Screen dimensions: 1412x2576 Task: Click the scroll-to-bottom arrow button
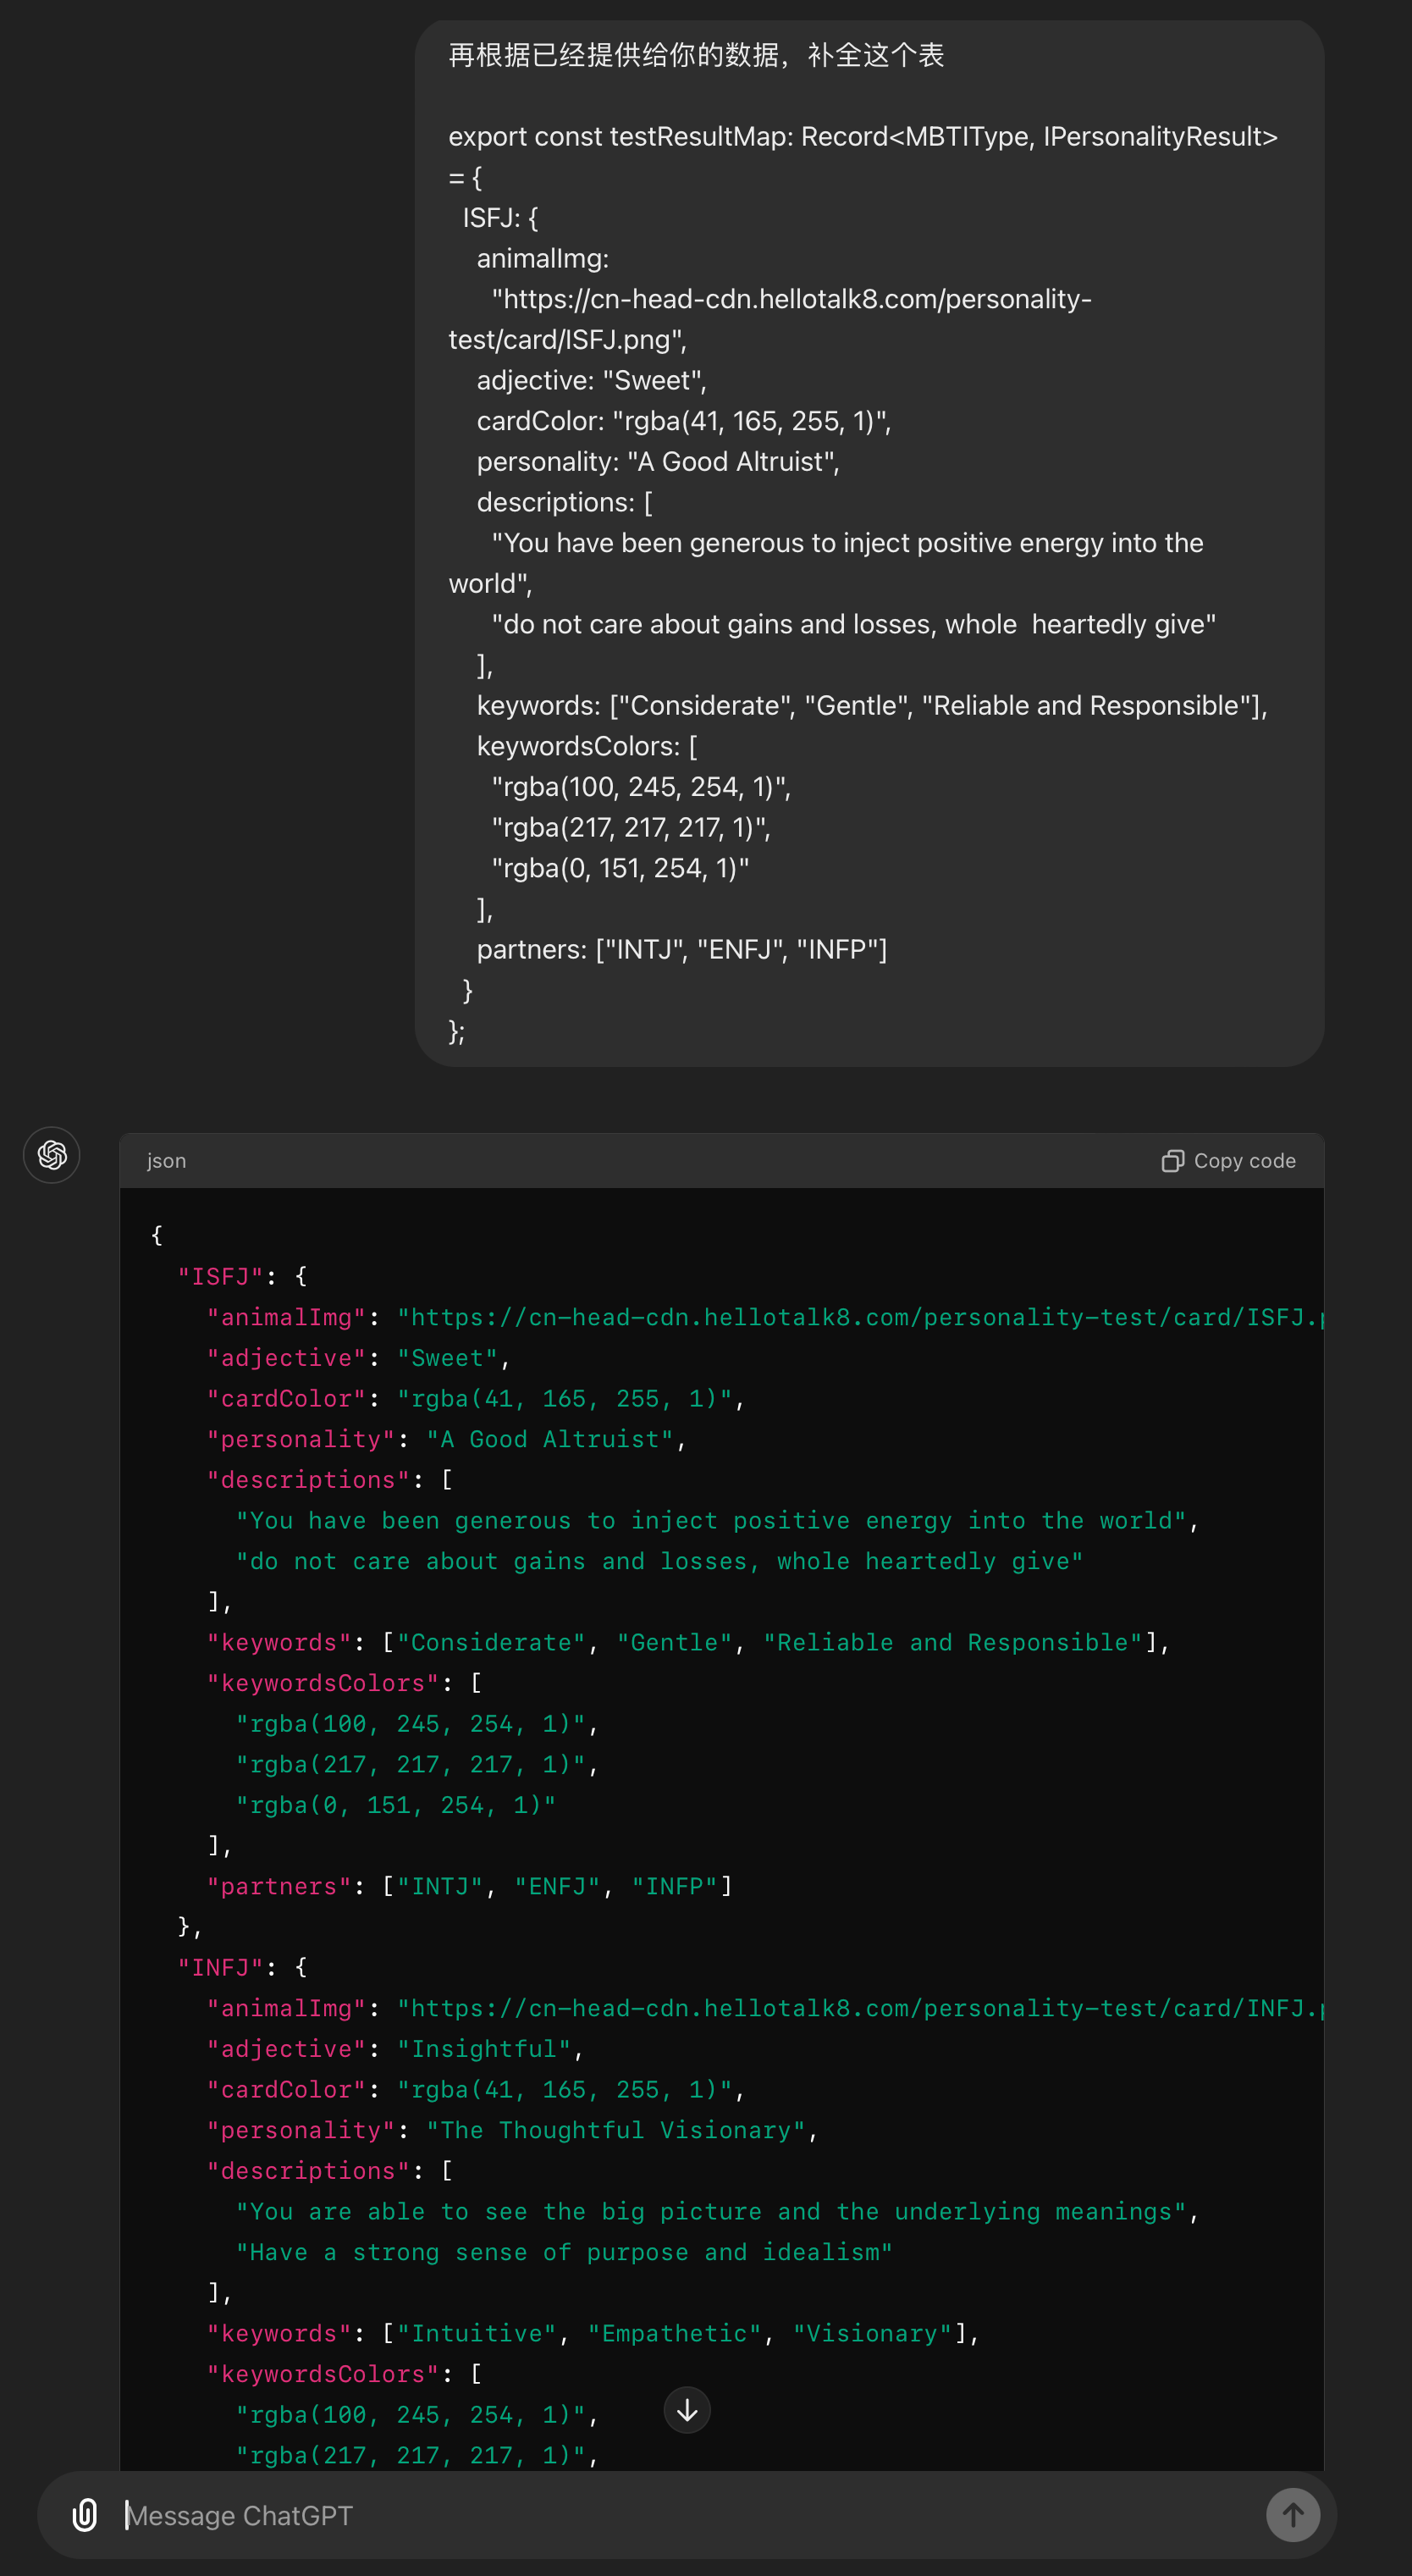687,2411
